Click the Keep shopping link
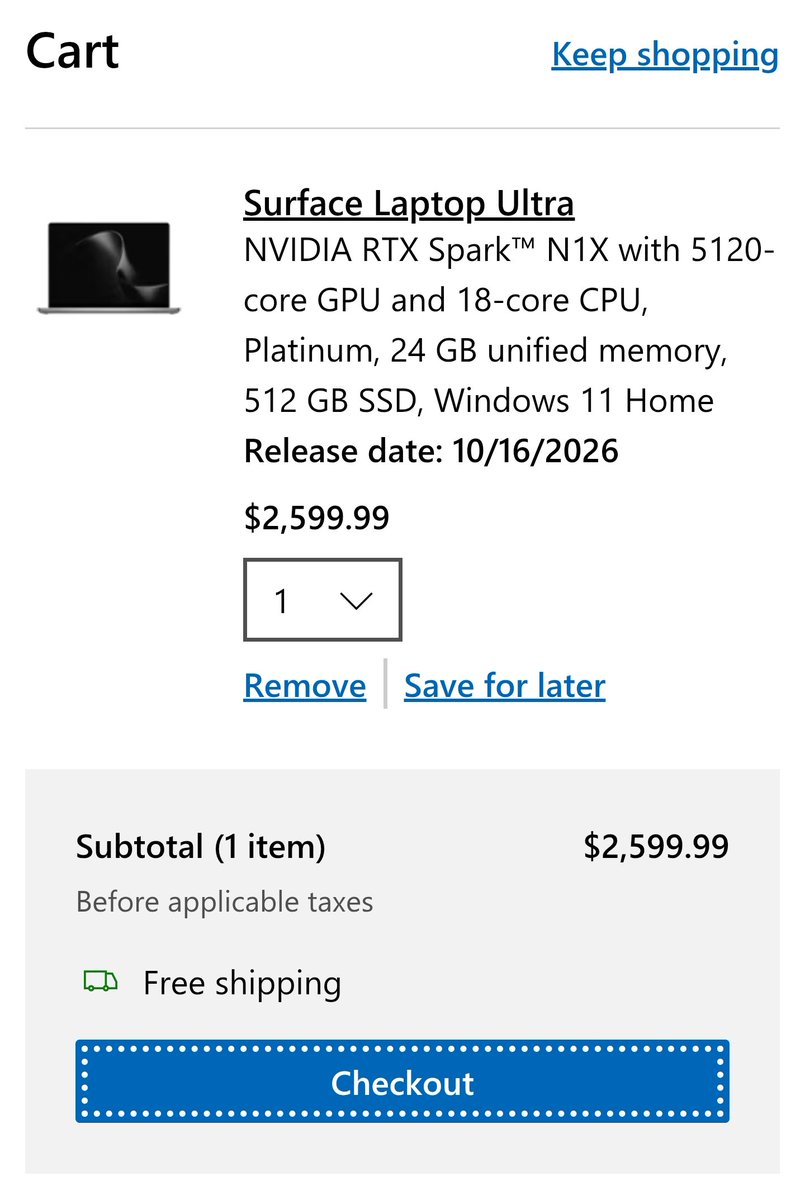Image resolution: width=805 pixels, height=1200 pixels. (x=665, y=54)
